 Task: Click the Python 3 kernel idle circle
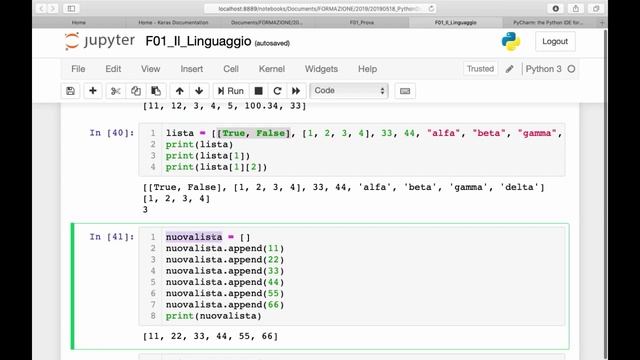(x=571, y=69)
